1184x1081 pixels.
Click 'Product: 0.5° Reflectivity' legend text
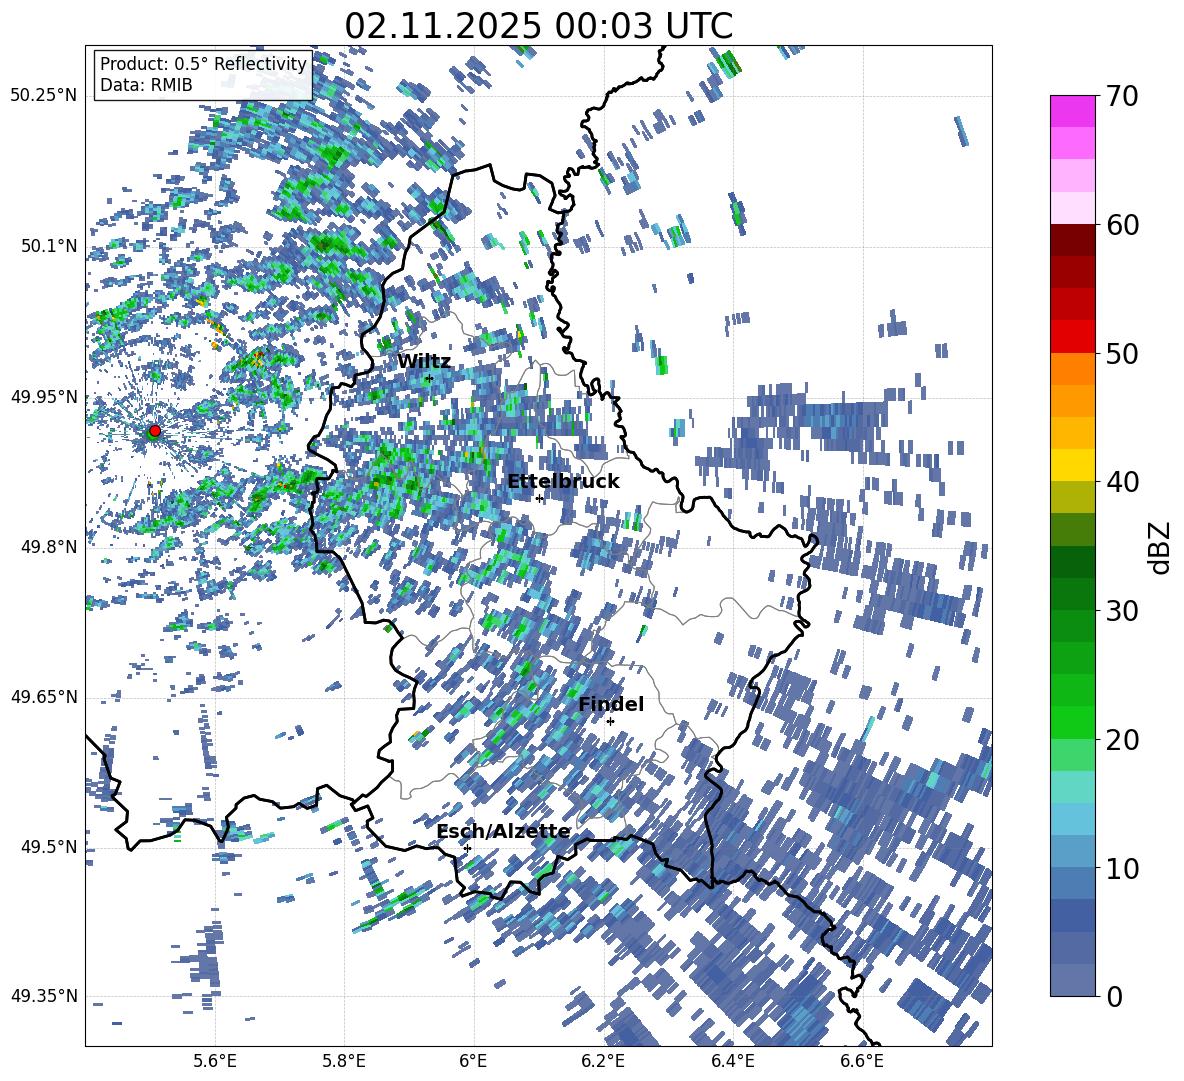pos(203,64)
